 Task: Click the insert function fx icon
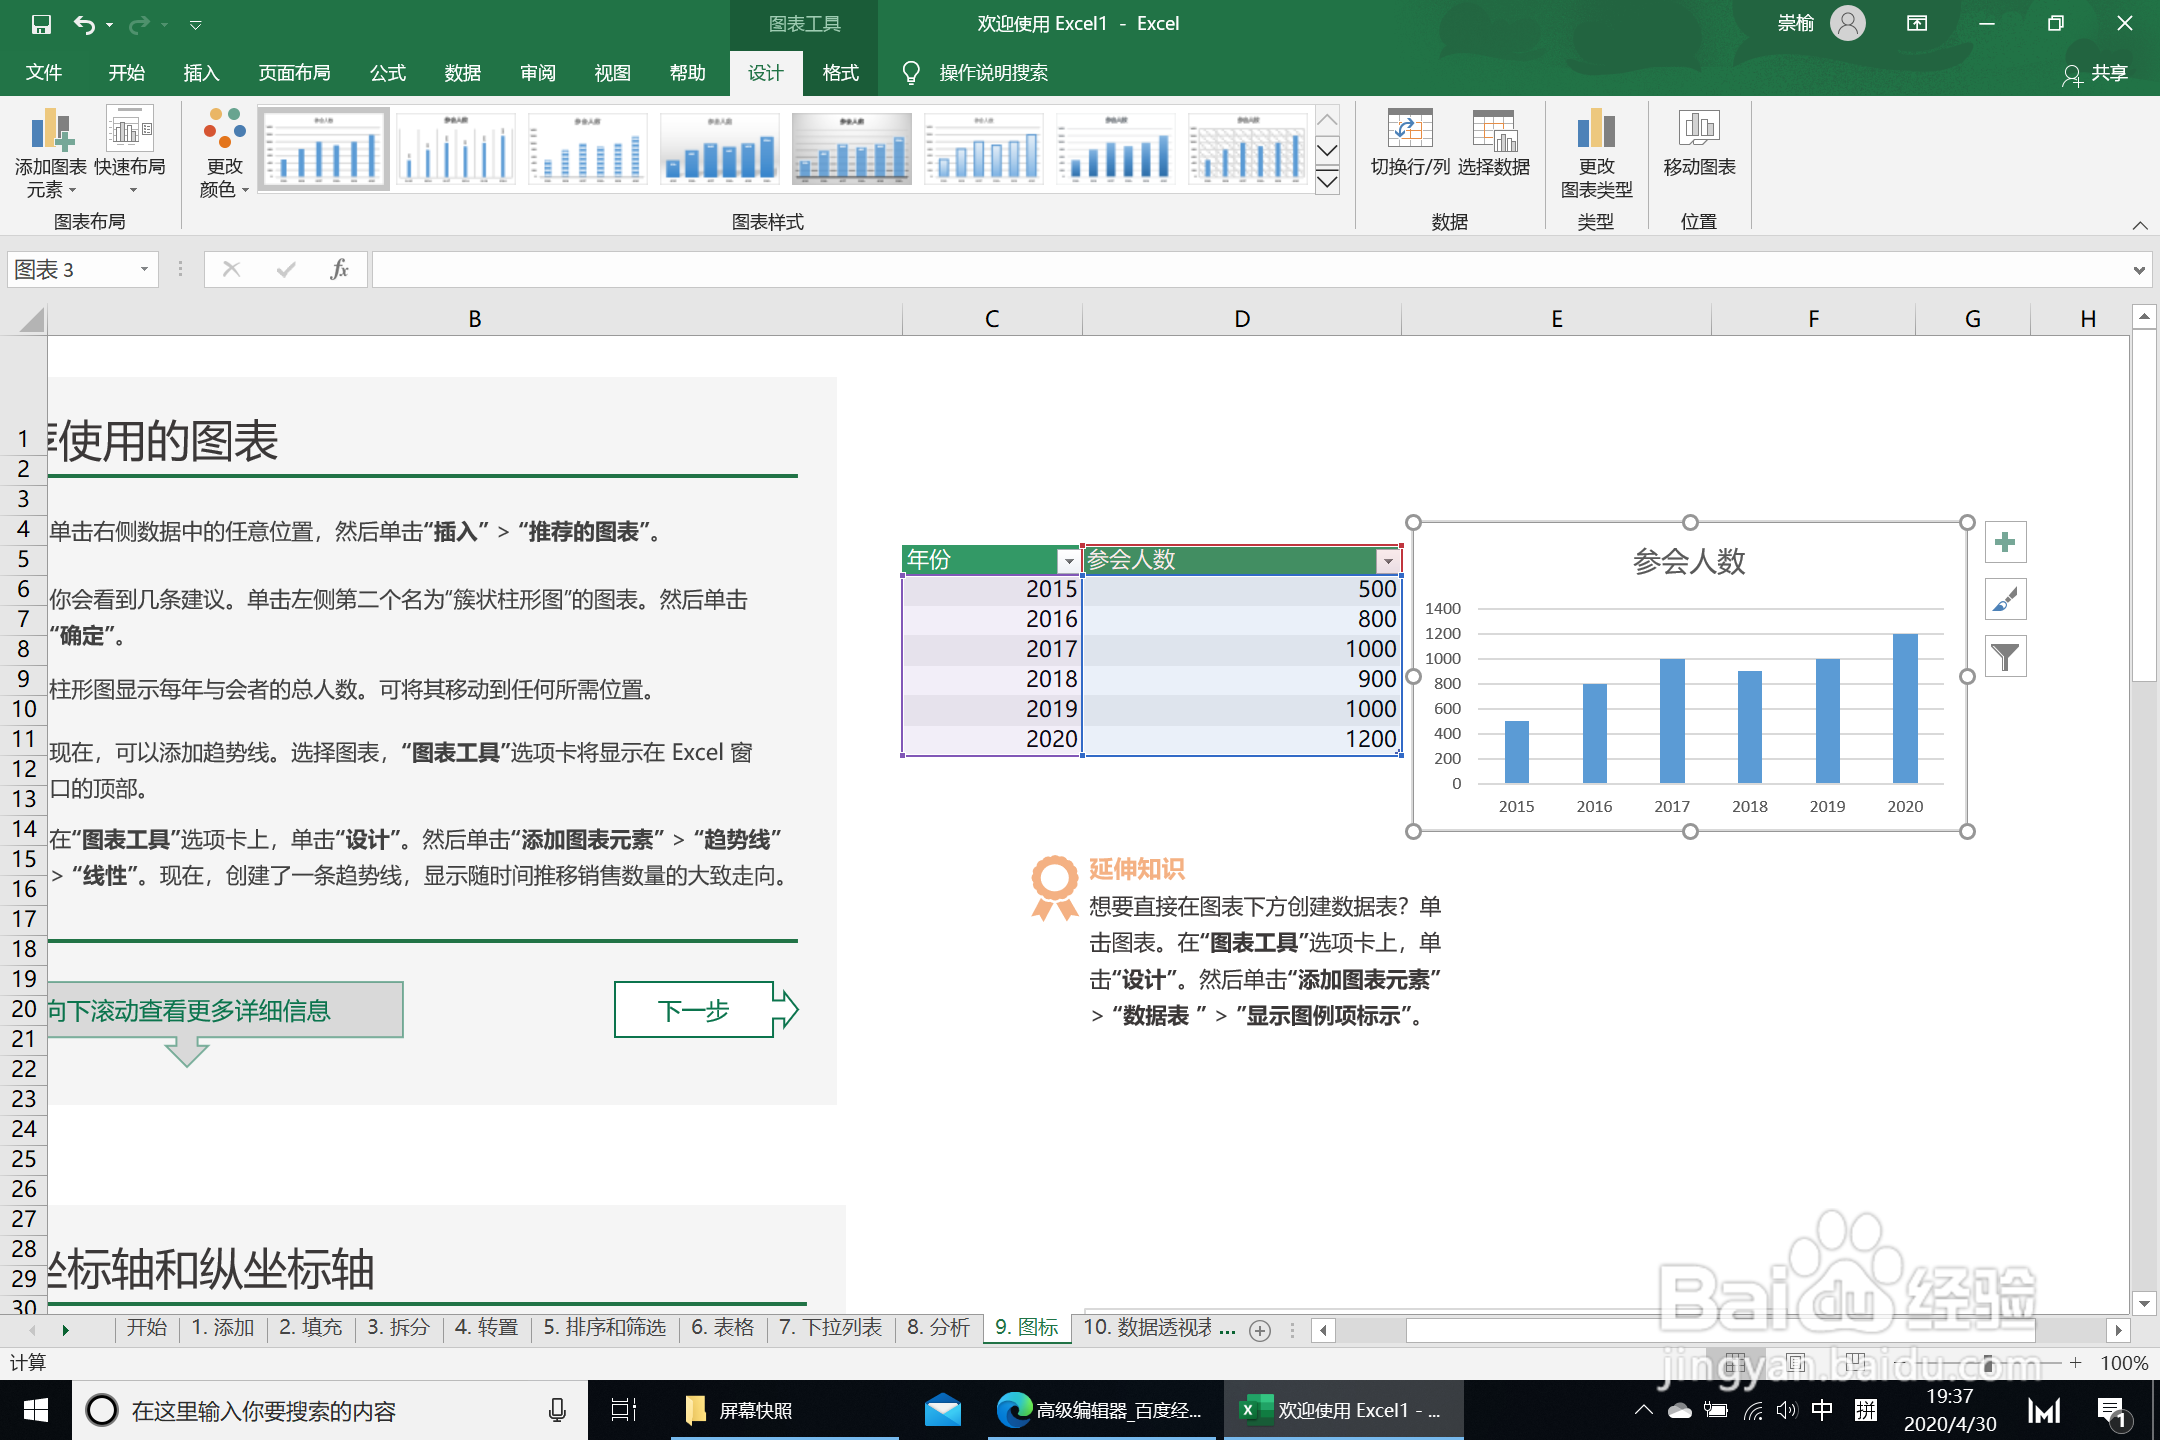point(339,269)
